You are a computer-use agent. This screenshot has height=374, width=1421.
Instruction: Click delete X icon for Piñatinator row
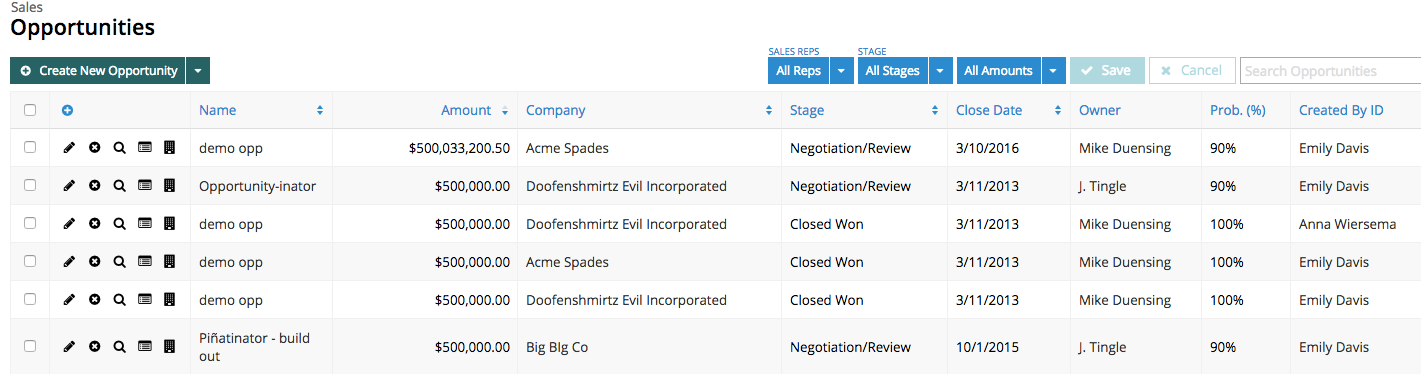(x=94, y=347)
